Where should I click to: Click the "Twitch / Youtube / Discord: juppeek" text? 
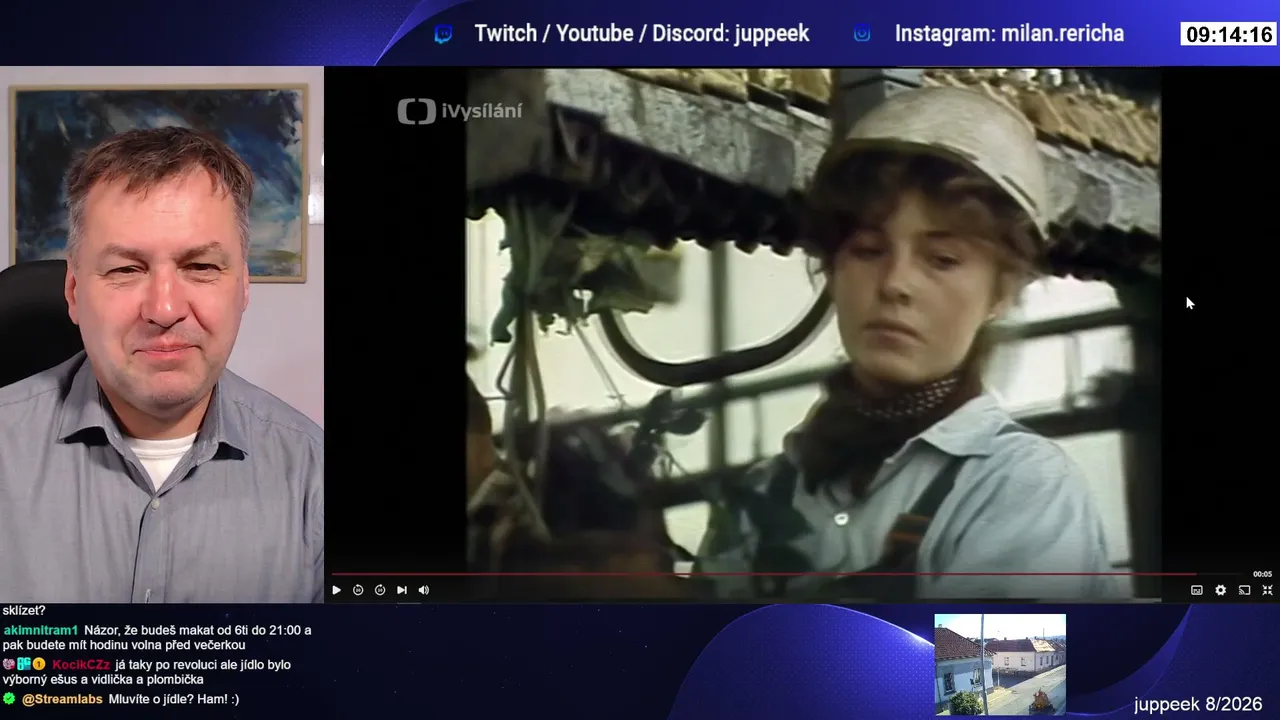(642, 34)
